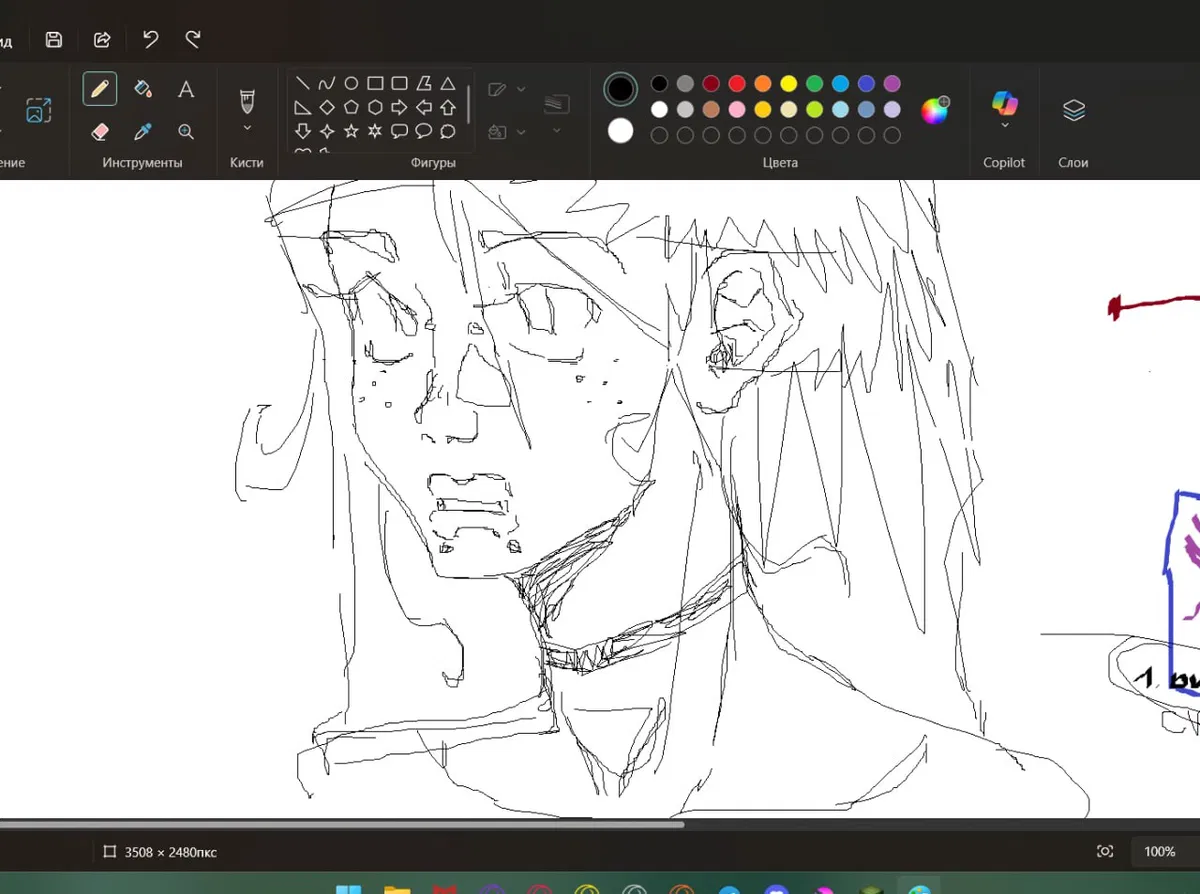Select the Magnifier zoom tool
Image resolution: width=1200 pixels, height=894 pixels.
point(186,131)
